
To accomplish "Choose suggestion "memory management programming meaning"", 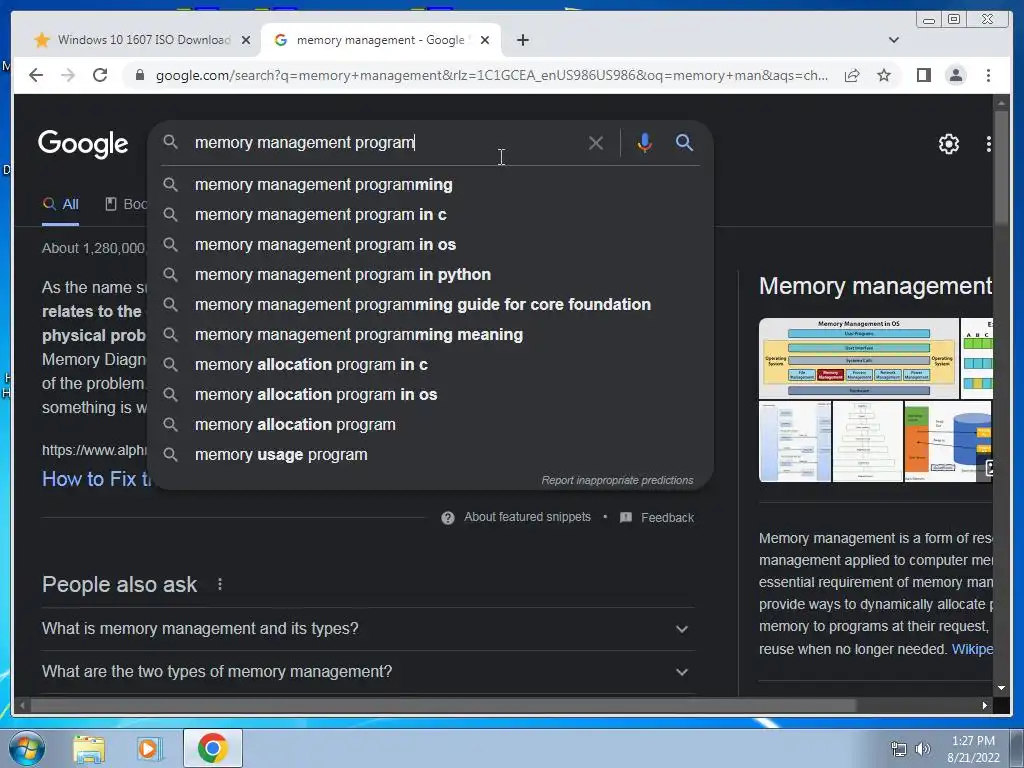I will 430,335.
